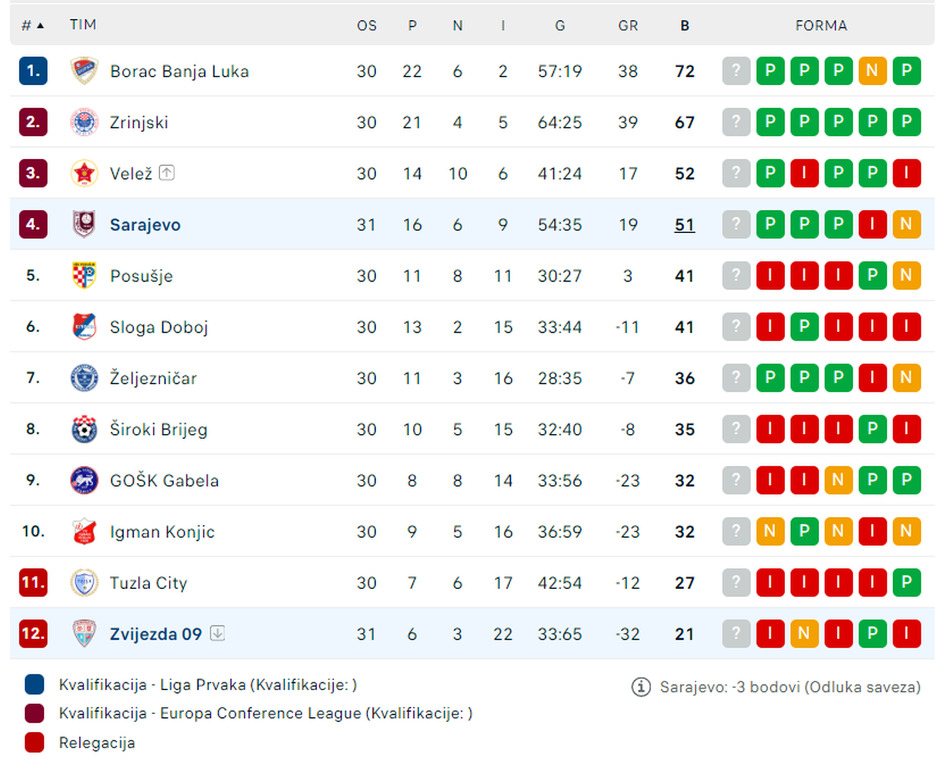The height and width of the screenshot is (766, 938).
Task: Open the Zvijezda 09 team link
Action: click(x=156, y=634)
